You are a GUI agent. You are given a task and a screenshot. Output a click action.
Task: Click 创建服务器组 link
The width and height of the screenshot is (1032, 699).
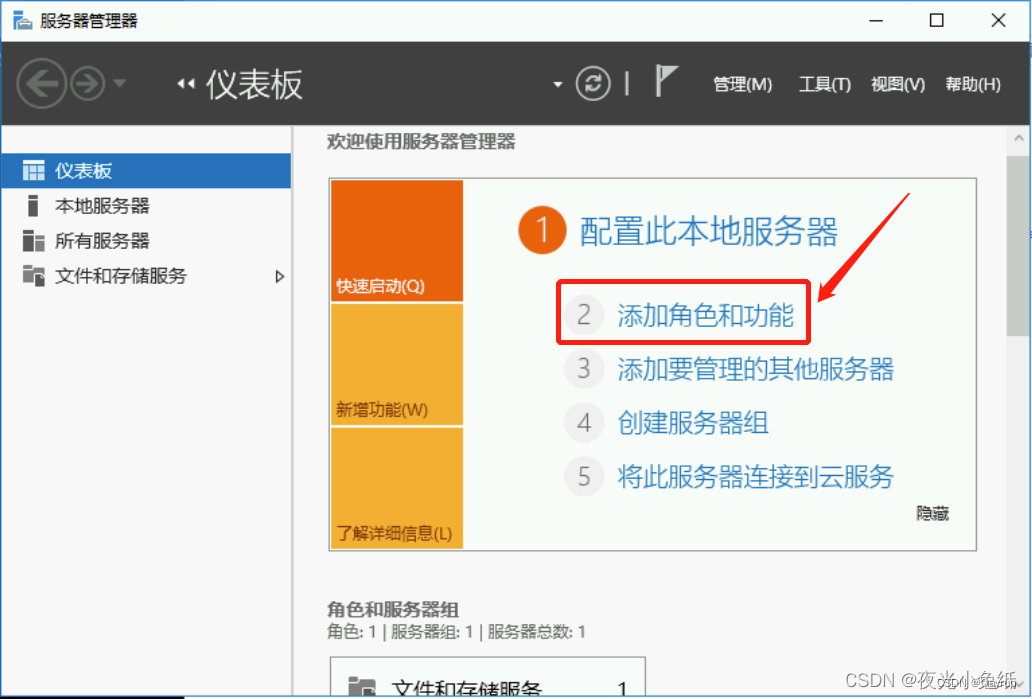click(692, 423)
